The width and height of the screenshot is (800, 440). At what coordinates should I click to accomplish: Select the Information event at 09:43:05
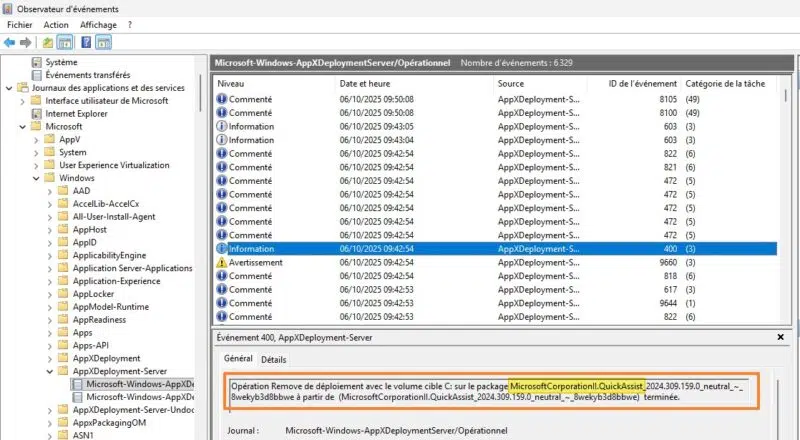495,127
